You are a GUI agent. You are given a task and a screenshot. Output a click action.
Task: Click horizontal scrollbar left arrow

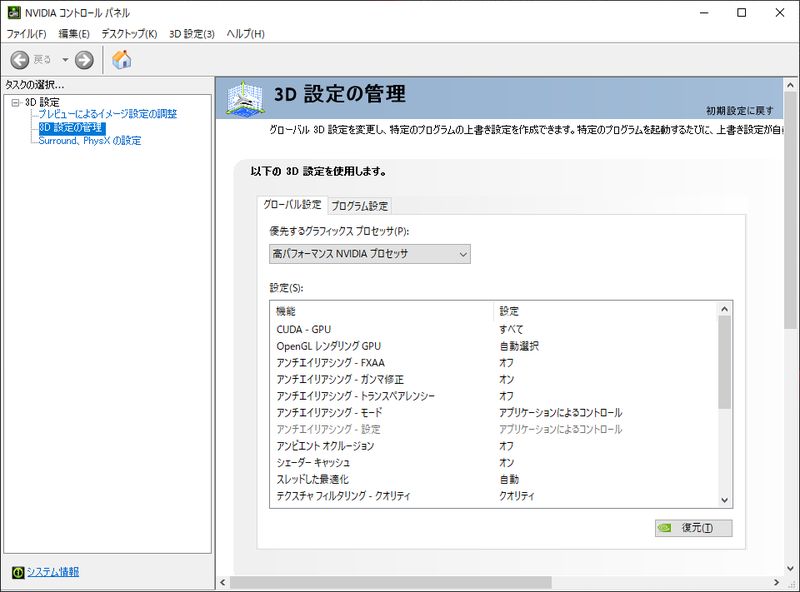223,582
